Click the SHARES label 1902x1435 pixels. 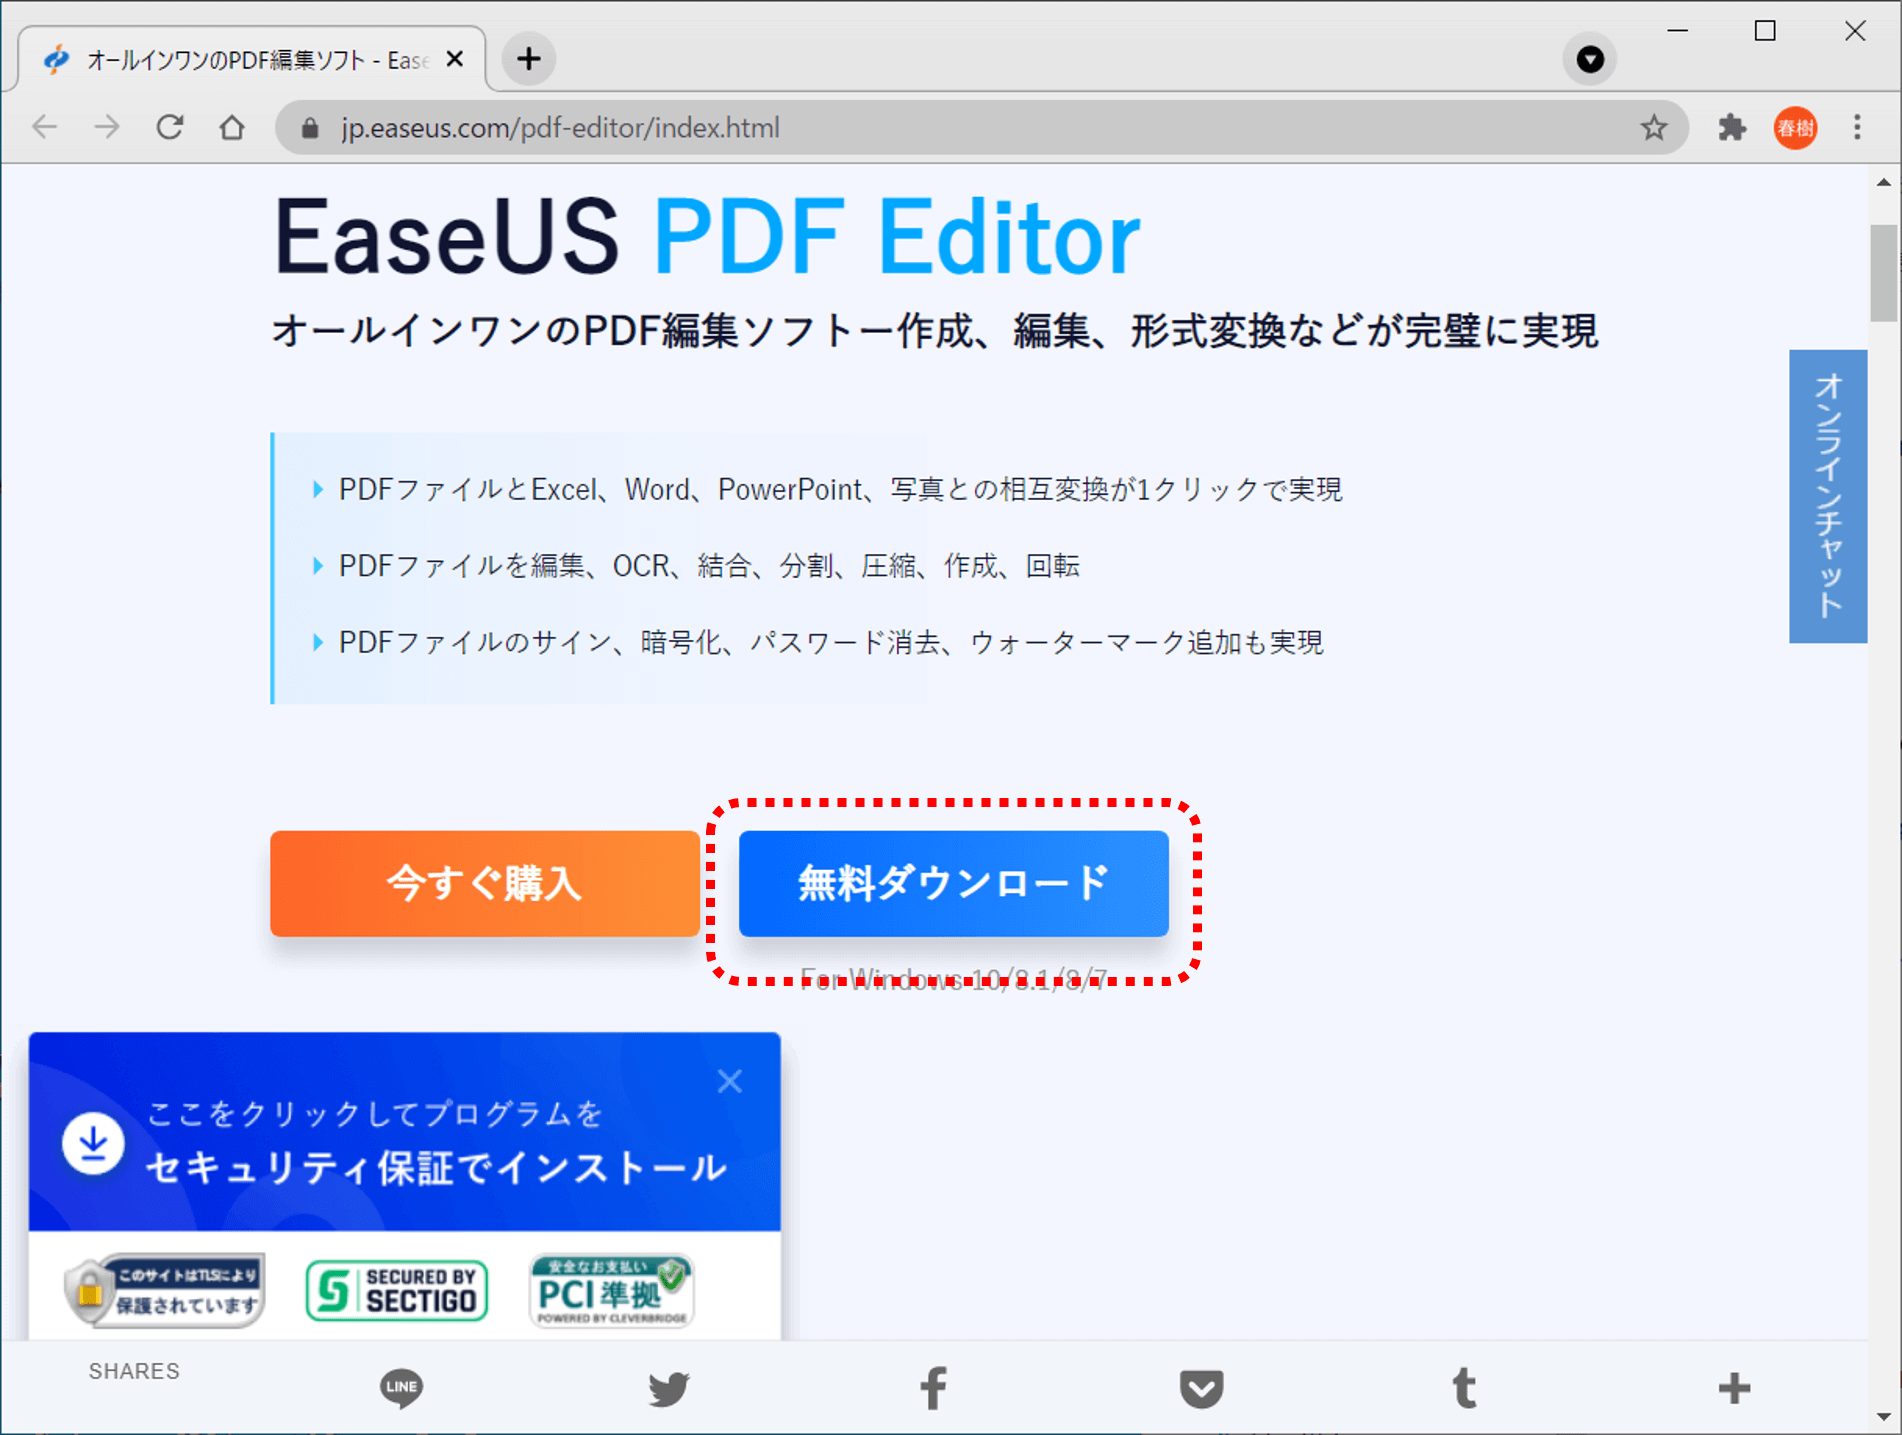134,1371
